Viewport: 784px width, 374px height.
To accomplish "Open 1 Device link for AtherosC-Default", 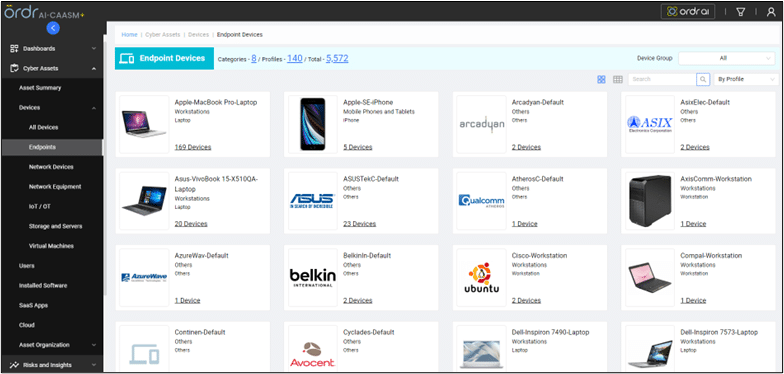I will [x=524, y=224].
